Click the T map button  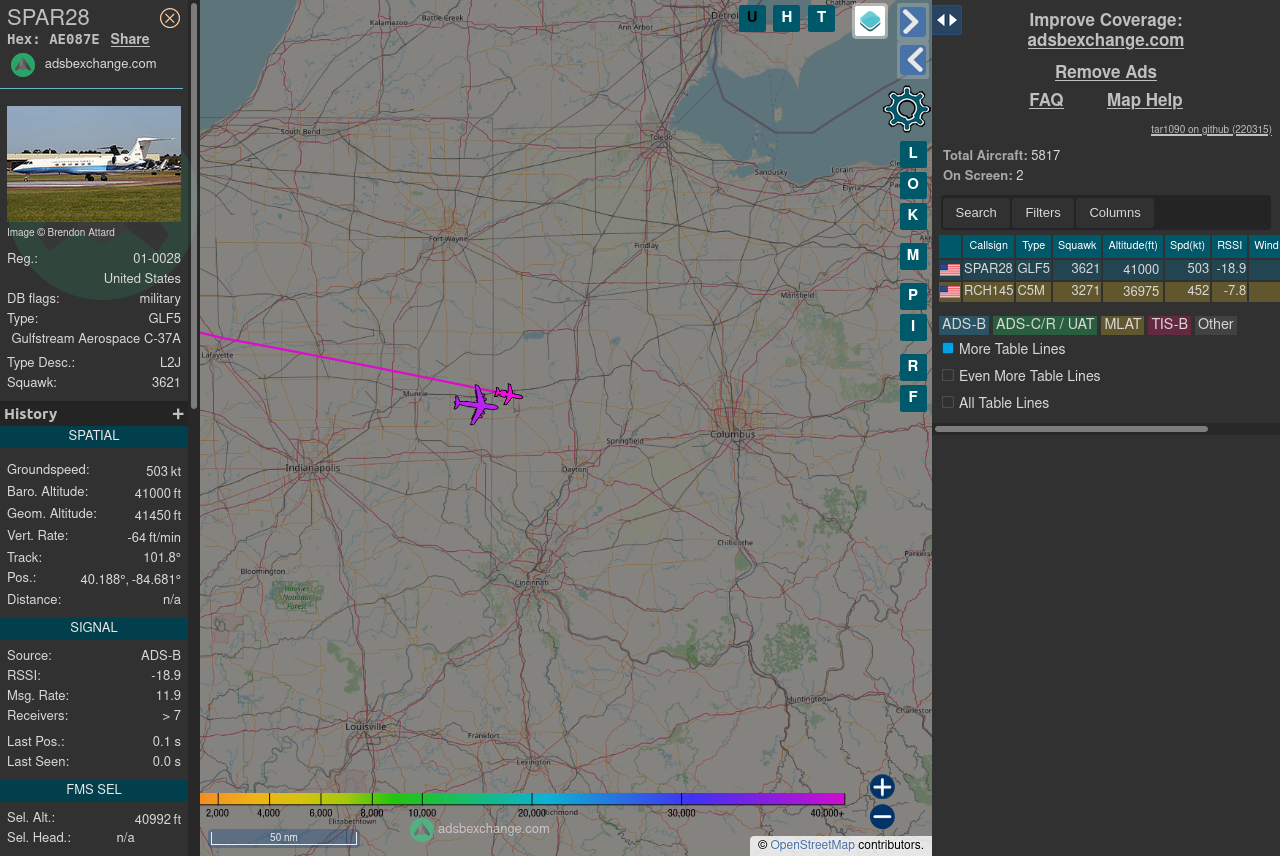[821, 18]
